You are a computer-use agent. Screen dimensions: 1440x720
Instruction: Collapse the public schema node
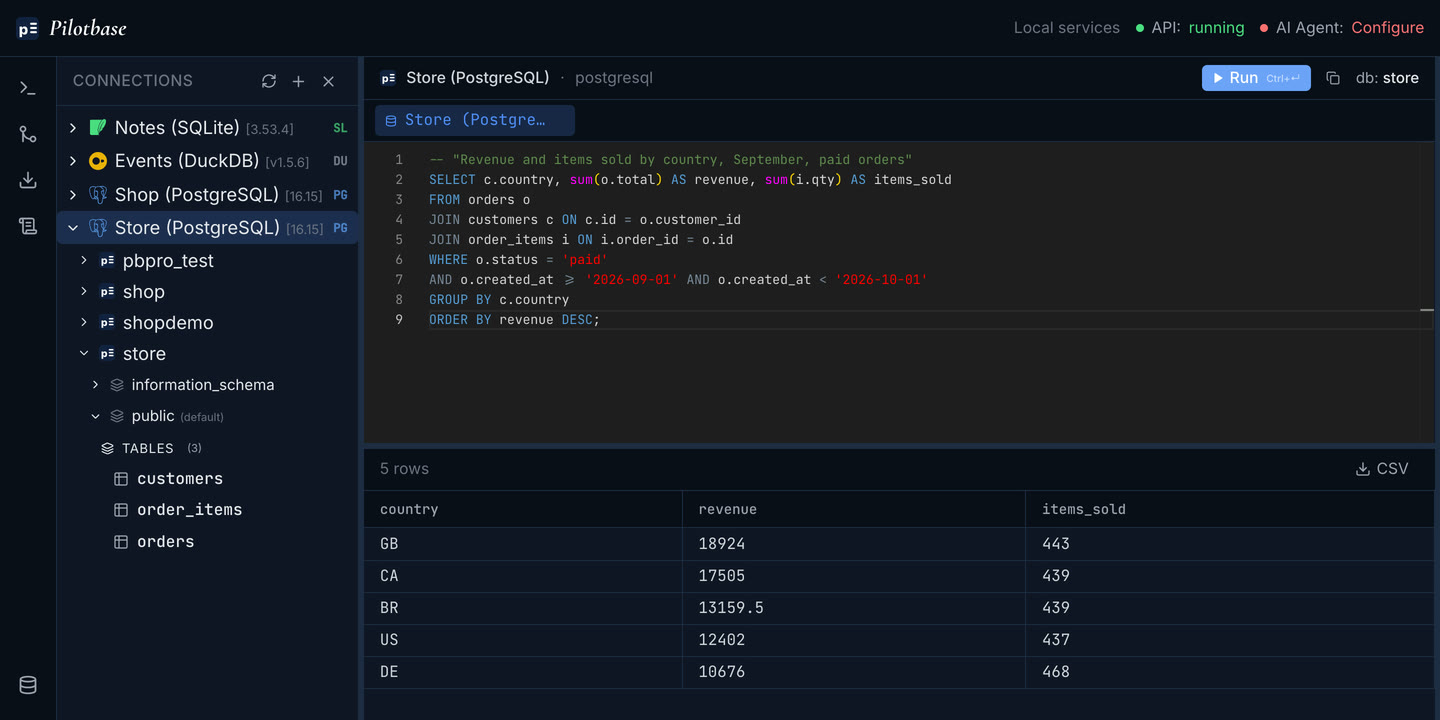[95, 416]
